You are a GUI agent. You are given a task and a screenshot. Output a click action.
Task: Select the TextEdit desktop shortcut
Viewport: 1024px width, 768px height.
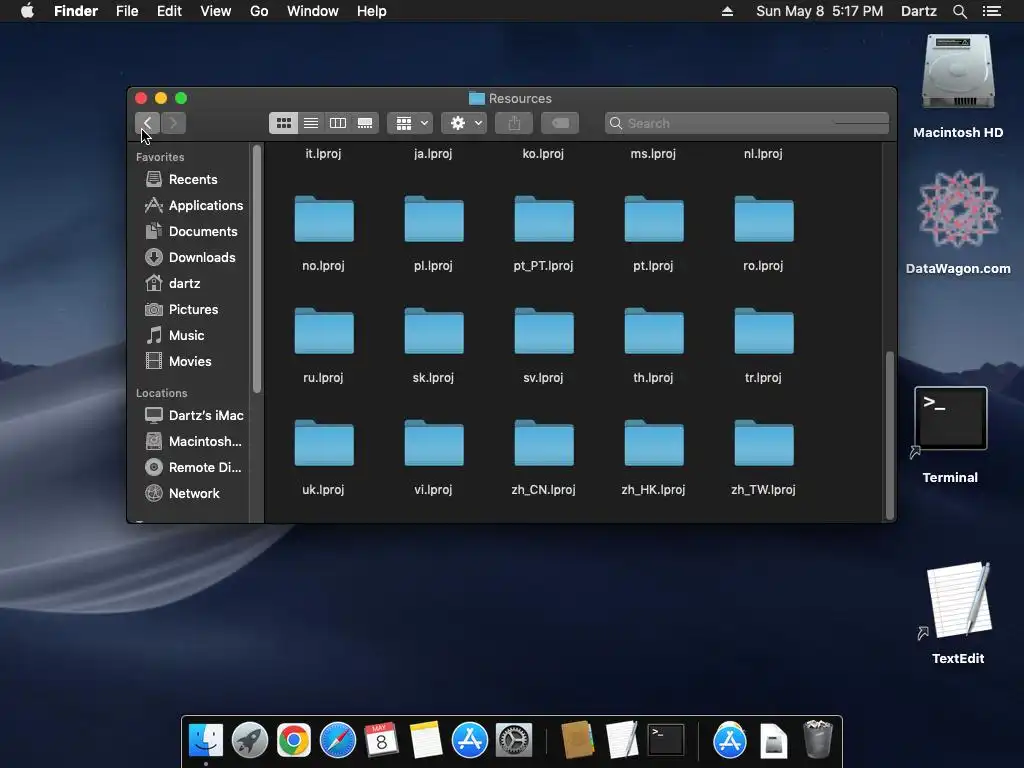(959, 600)
